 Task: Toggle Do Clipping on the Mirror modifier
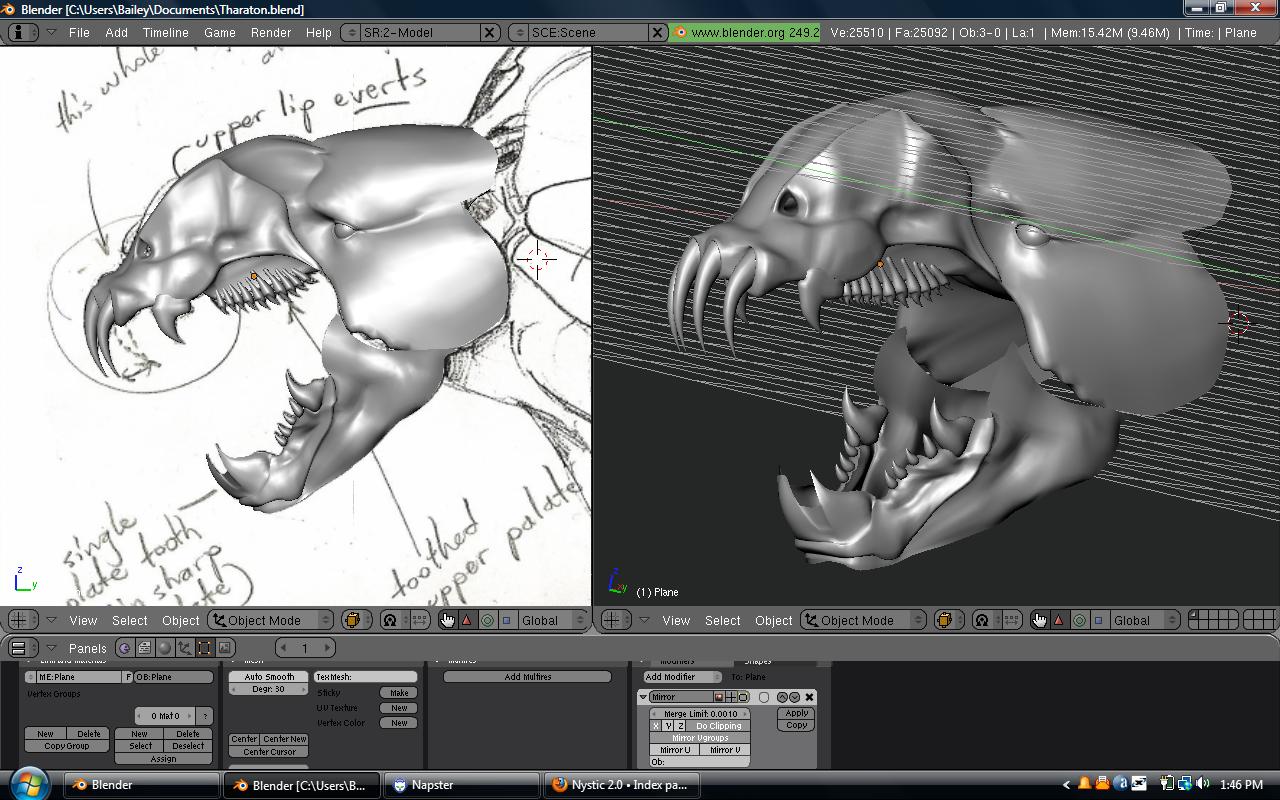(x=718, y=726)
